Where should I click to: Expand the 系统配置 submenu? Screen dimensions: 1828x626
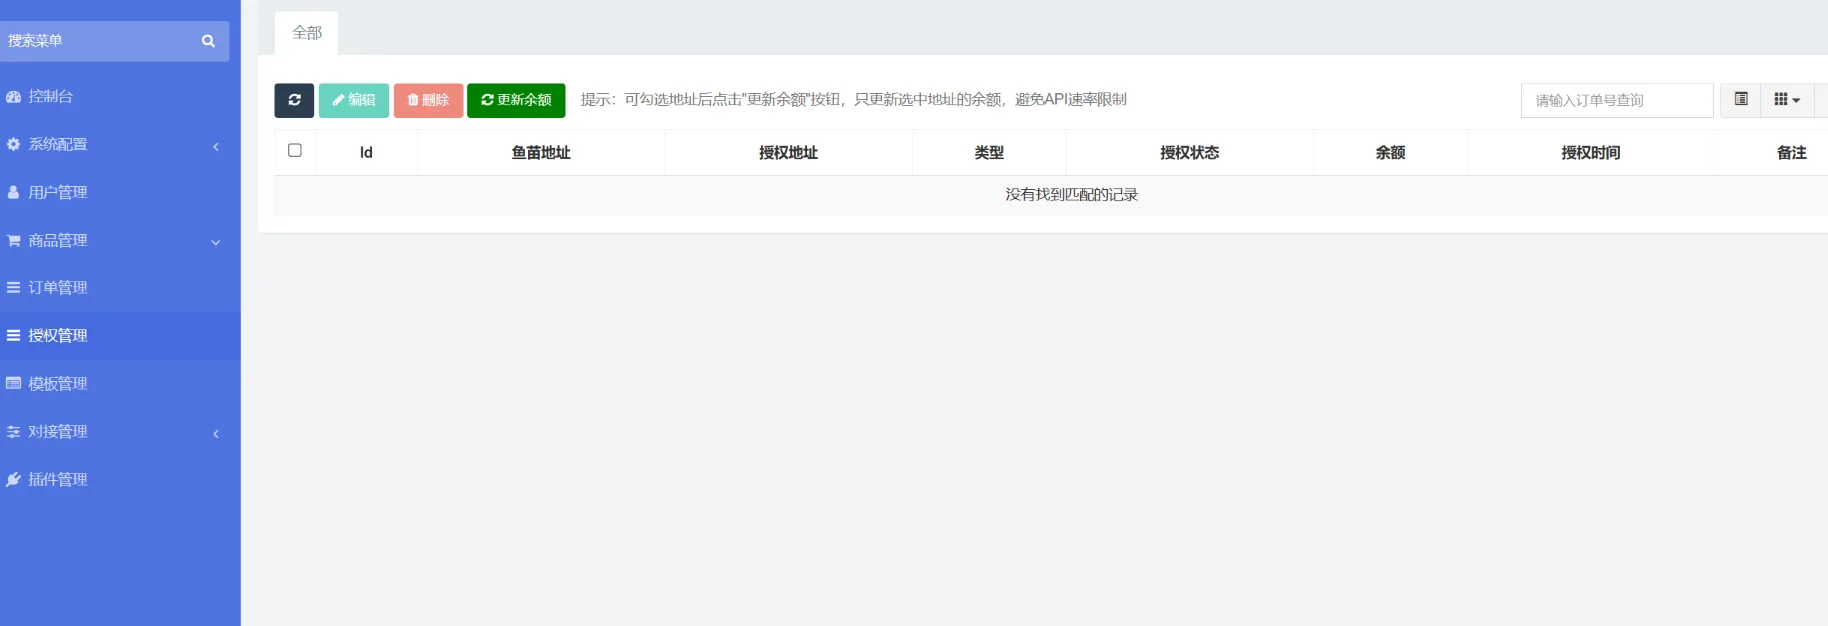pyautogui.click(x=216, y=146)
